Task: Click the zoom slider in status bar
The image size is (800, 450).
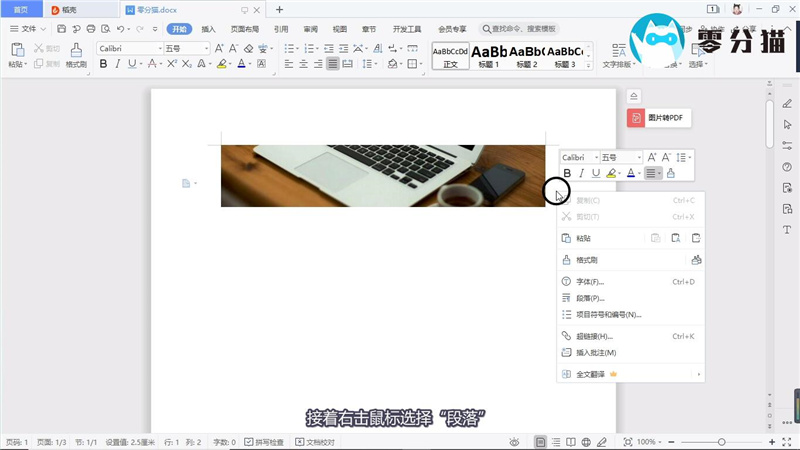Action: click(x=720, y=442)
